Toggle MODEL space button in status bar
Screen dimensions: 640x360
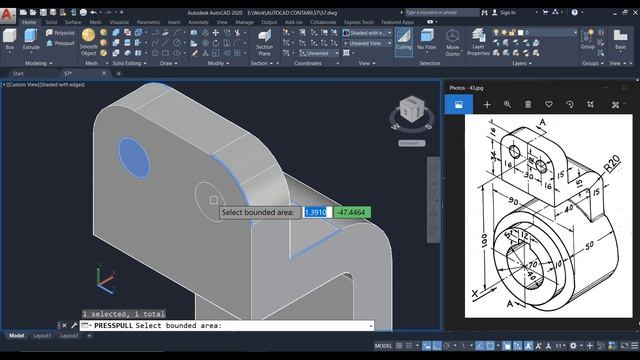[383, 346]
